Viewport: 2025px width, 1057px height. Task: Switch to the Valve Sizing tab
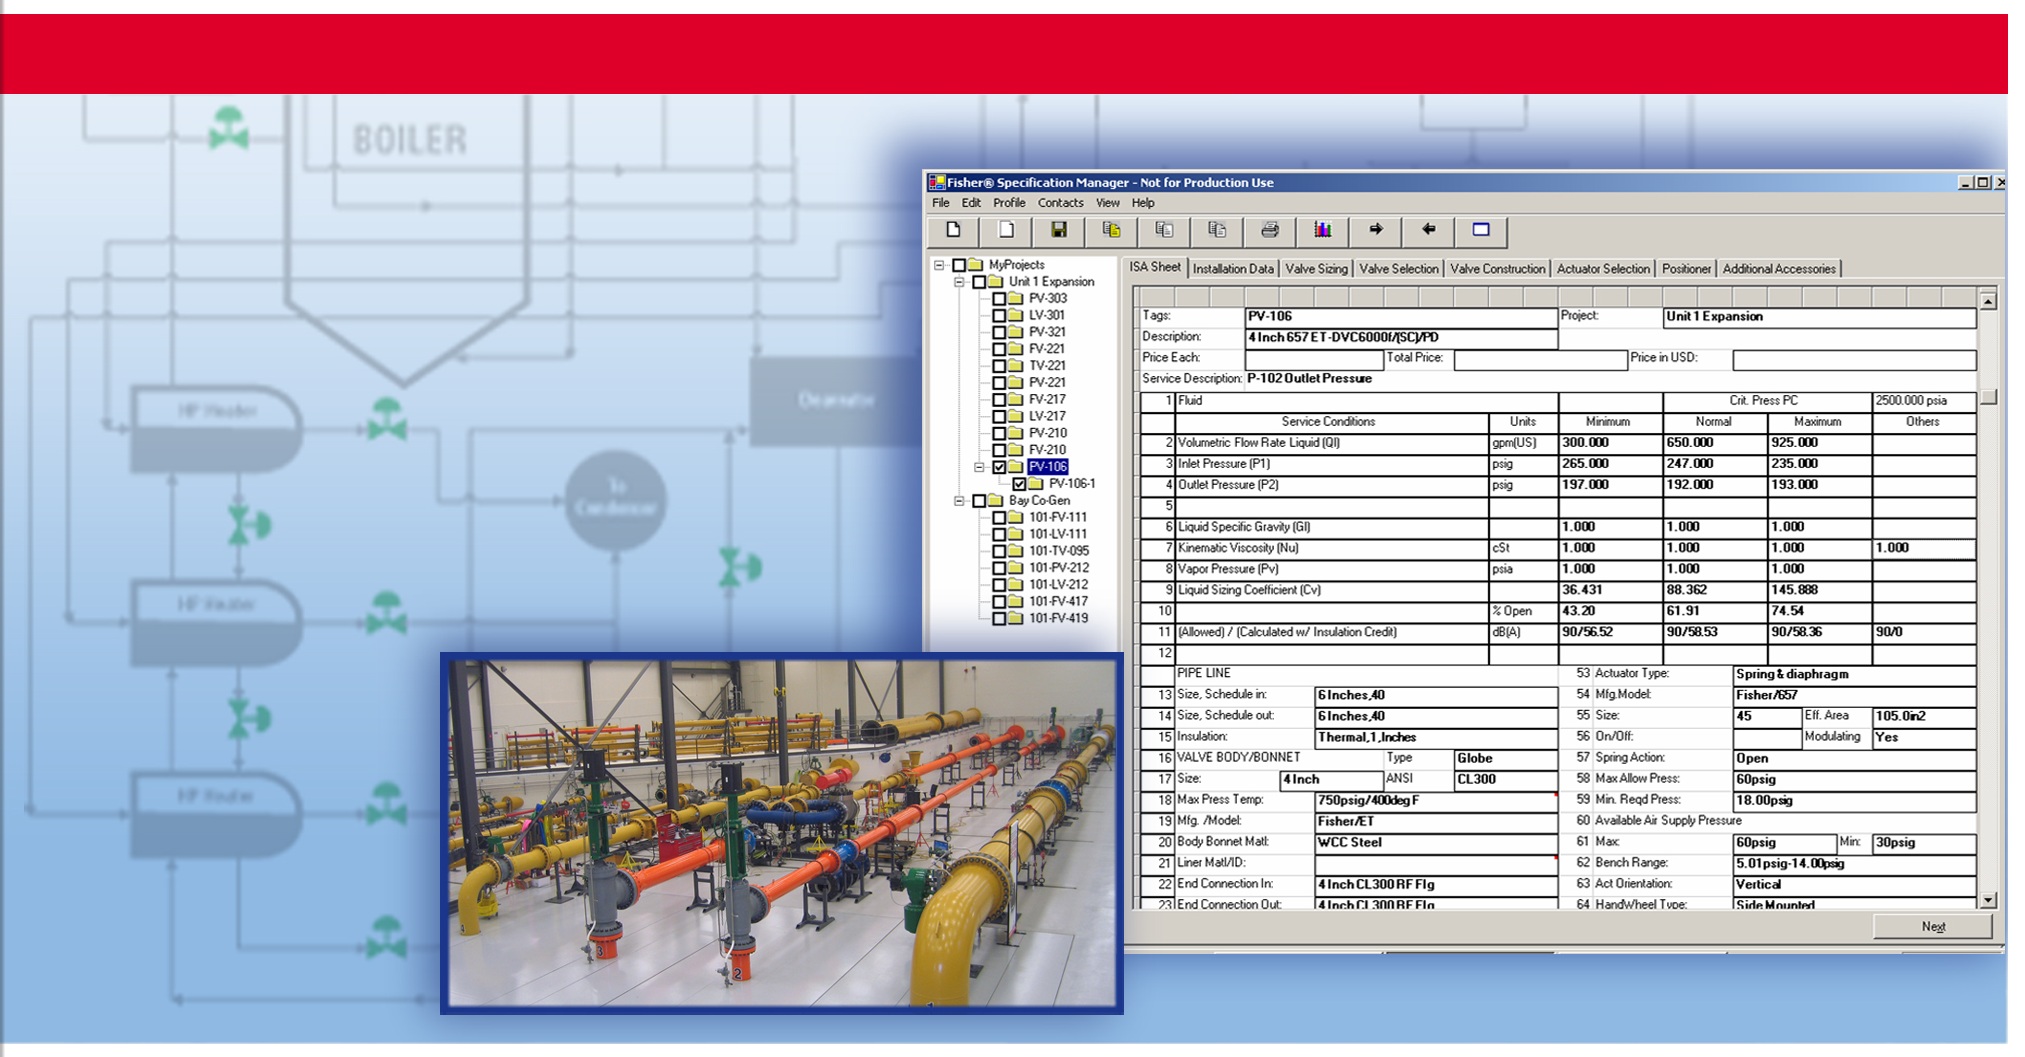1315,269
